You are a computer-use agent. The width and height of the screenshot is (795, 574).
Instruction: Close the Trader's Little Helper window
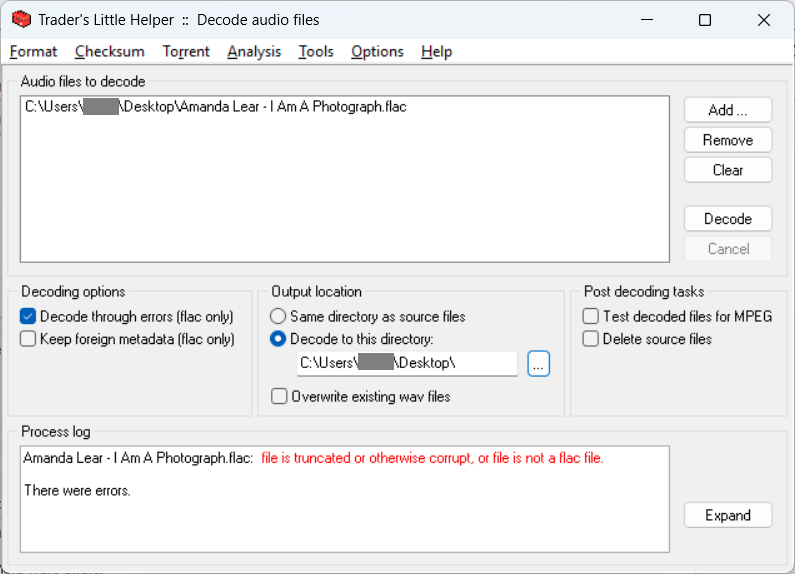tap(764, 20)
